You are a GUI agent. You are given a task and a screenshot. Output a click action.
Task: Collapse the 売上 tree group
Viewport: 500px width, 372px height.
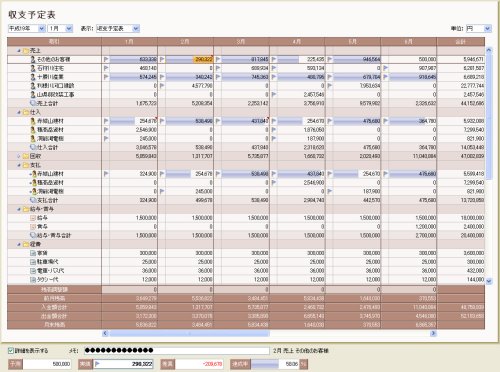click(19, 51)
